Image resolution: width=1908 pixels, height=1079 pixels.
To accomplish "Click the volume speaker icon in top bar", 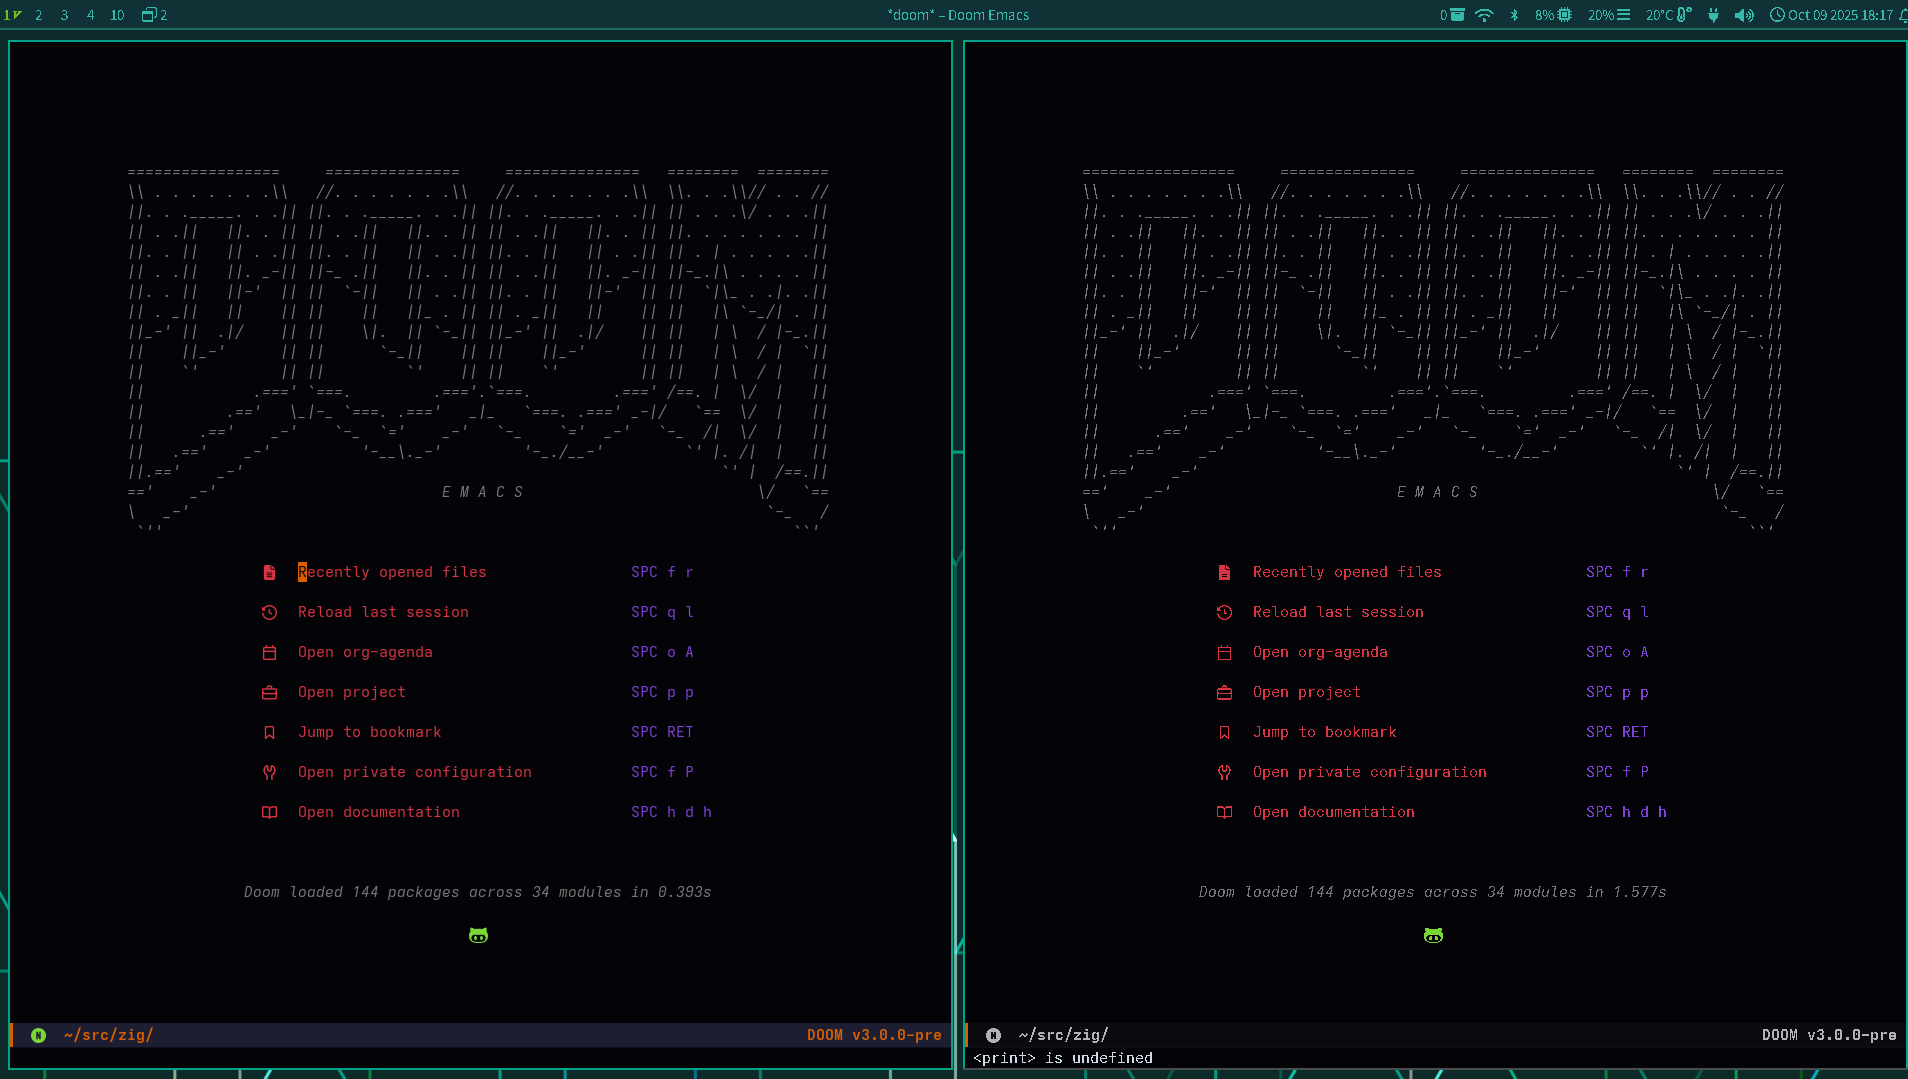I will tap(1744, 15).
